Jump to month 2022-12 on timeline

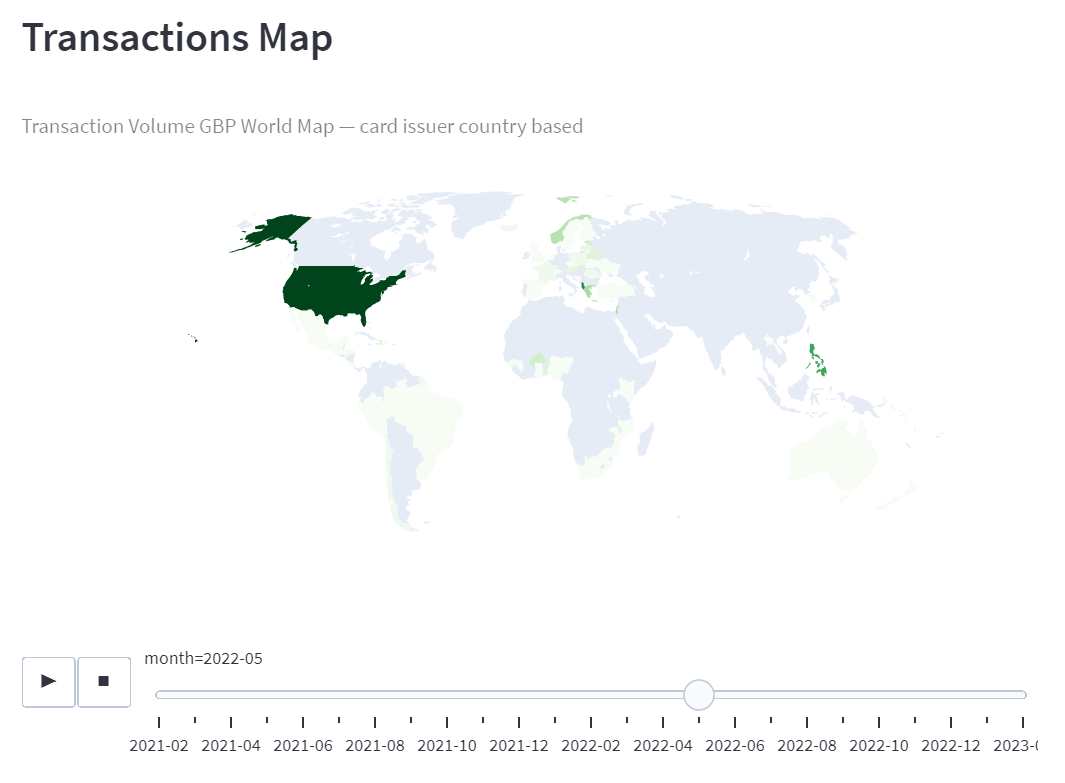[951, 745]
